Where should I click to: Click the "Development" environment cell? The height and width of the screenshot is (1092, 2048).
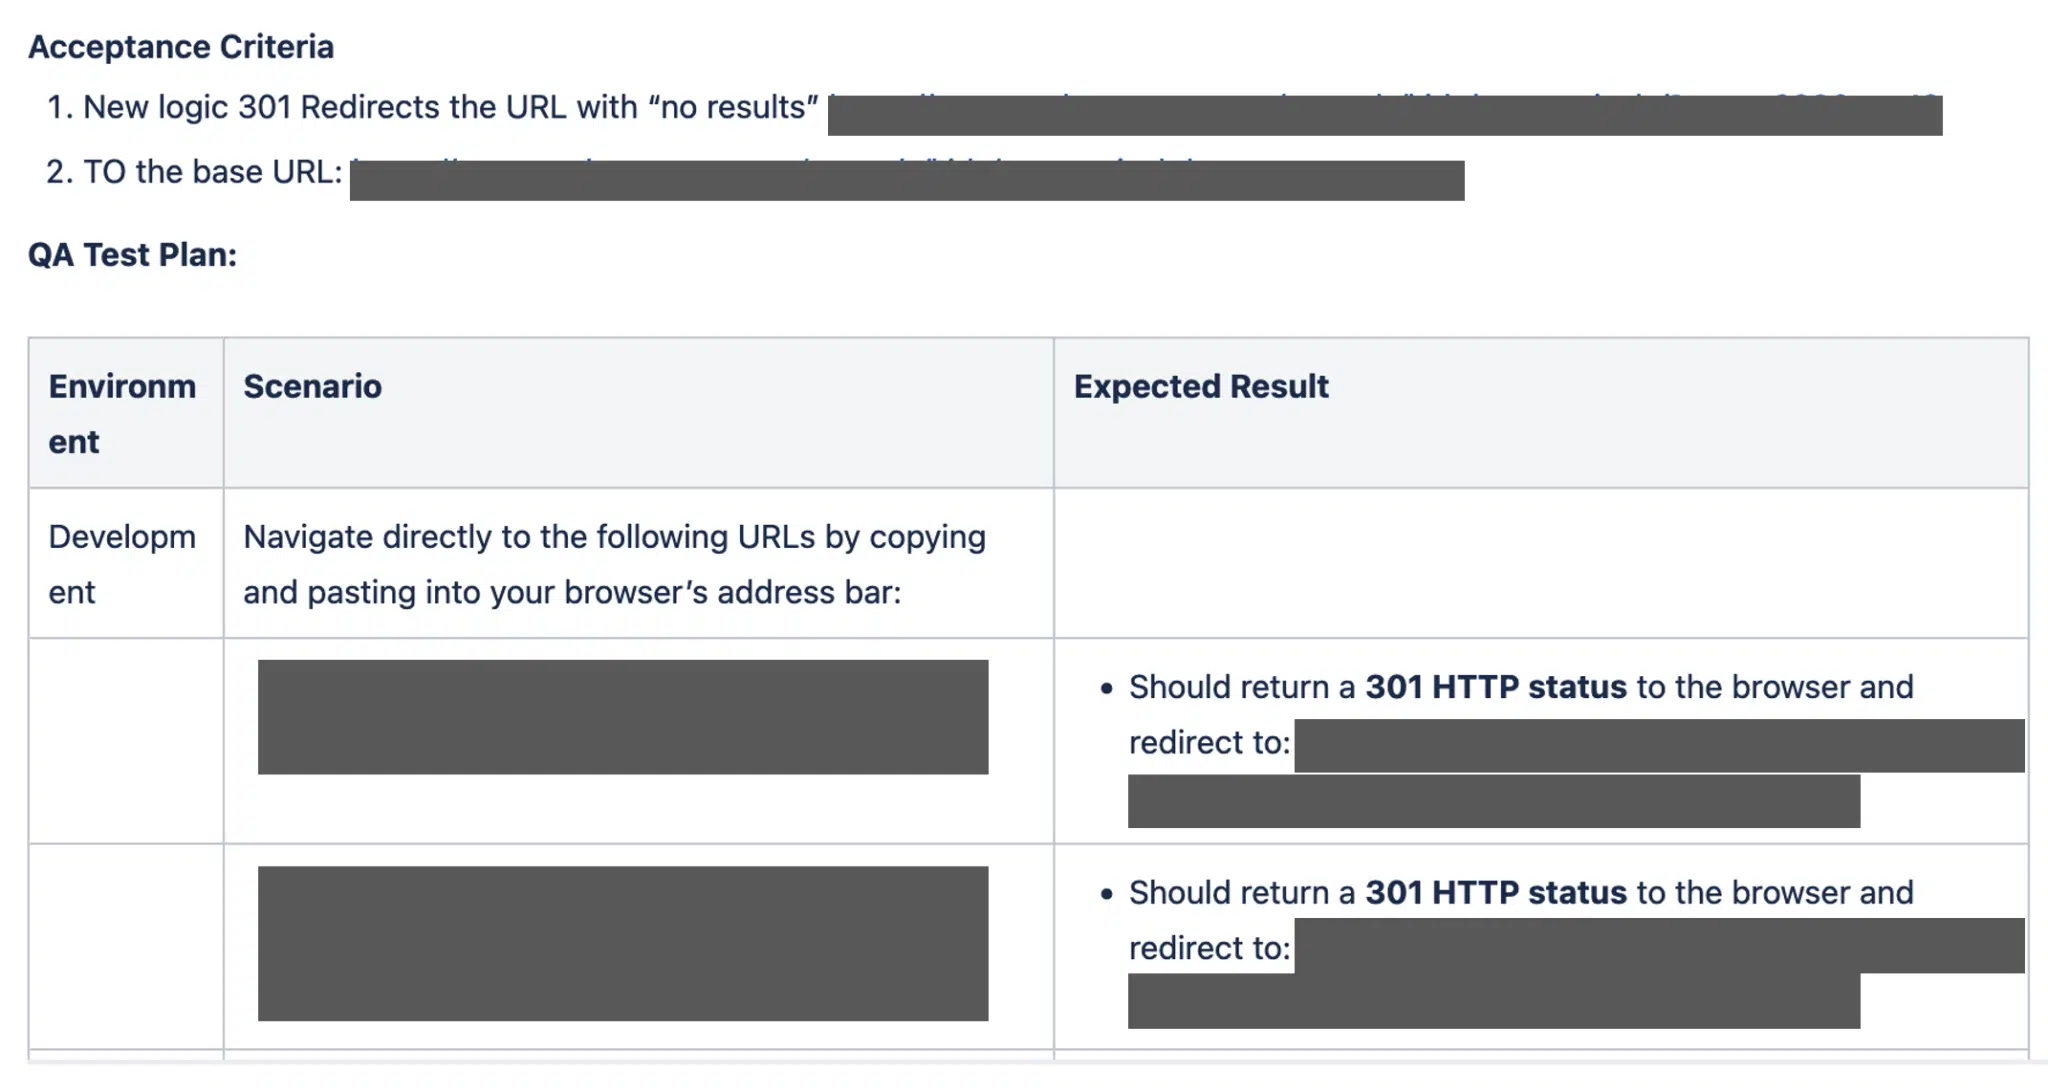click(x=122, y=564)
